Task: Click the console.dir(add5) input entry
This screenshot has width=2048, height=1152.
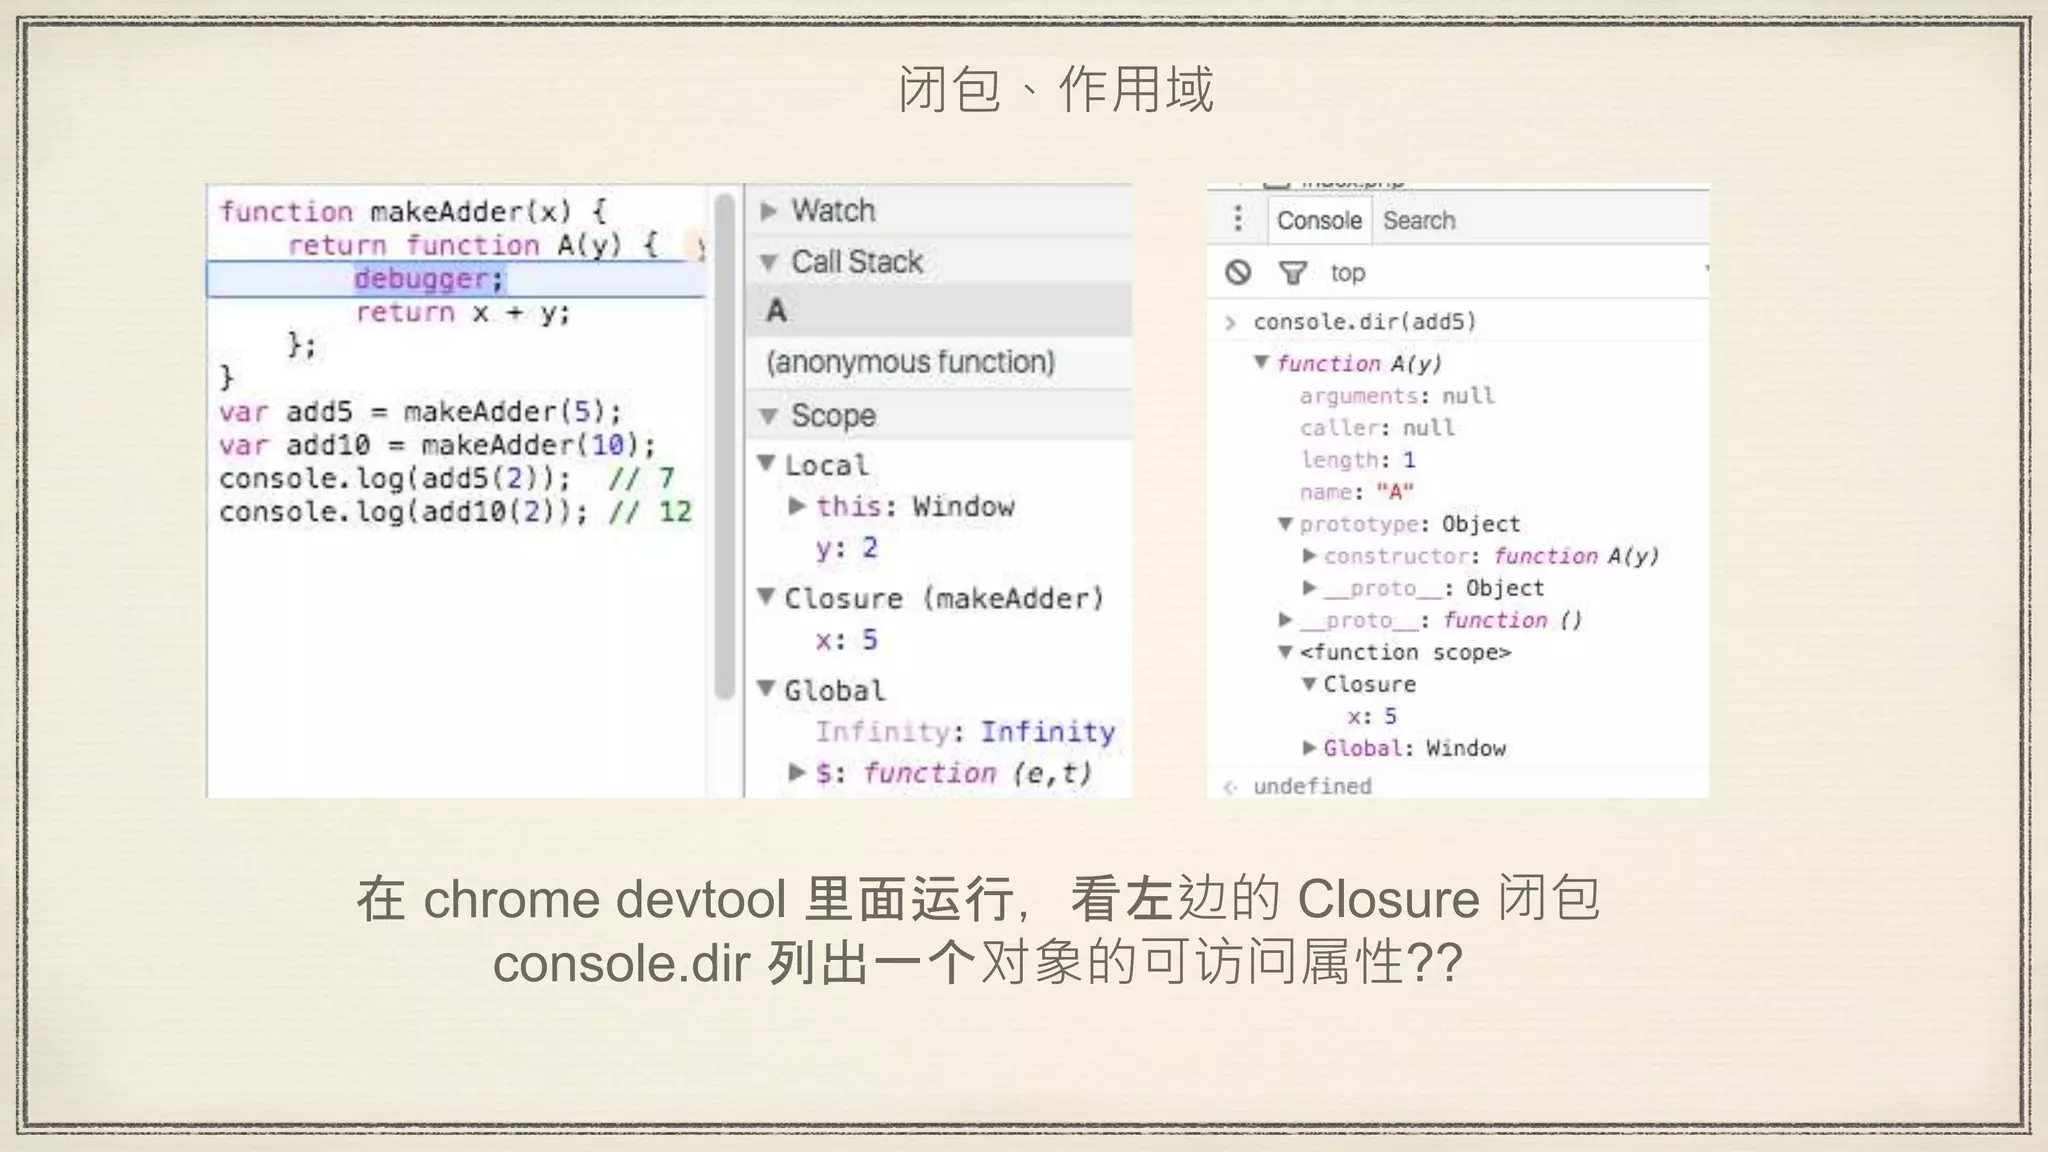Action: (x=1364, y=322)
